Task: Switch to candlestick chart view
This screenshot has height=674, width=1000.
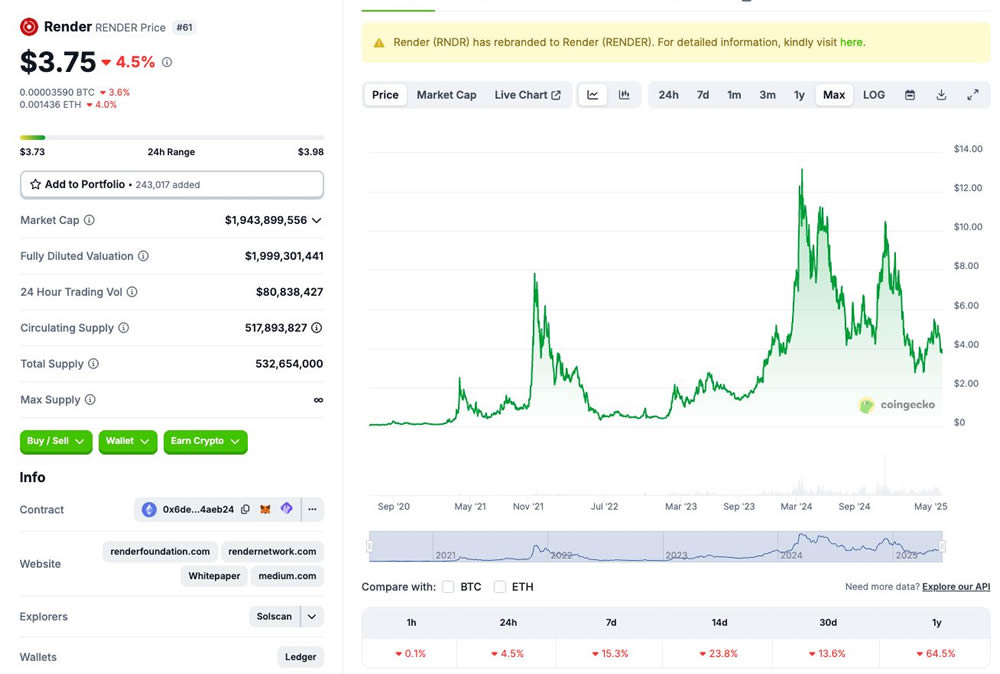Action: click(624, 95)
